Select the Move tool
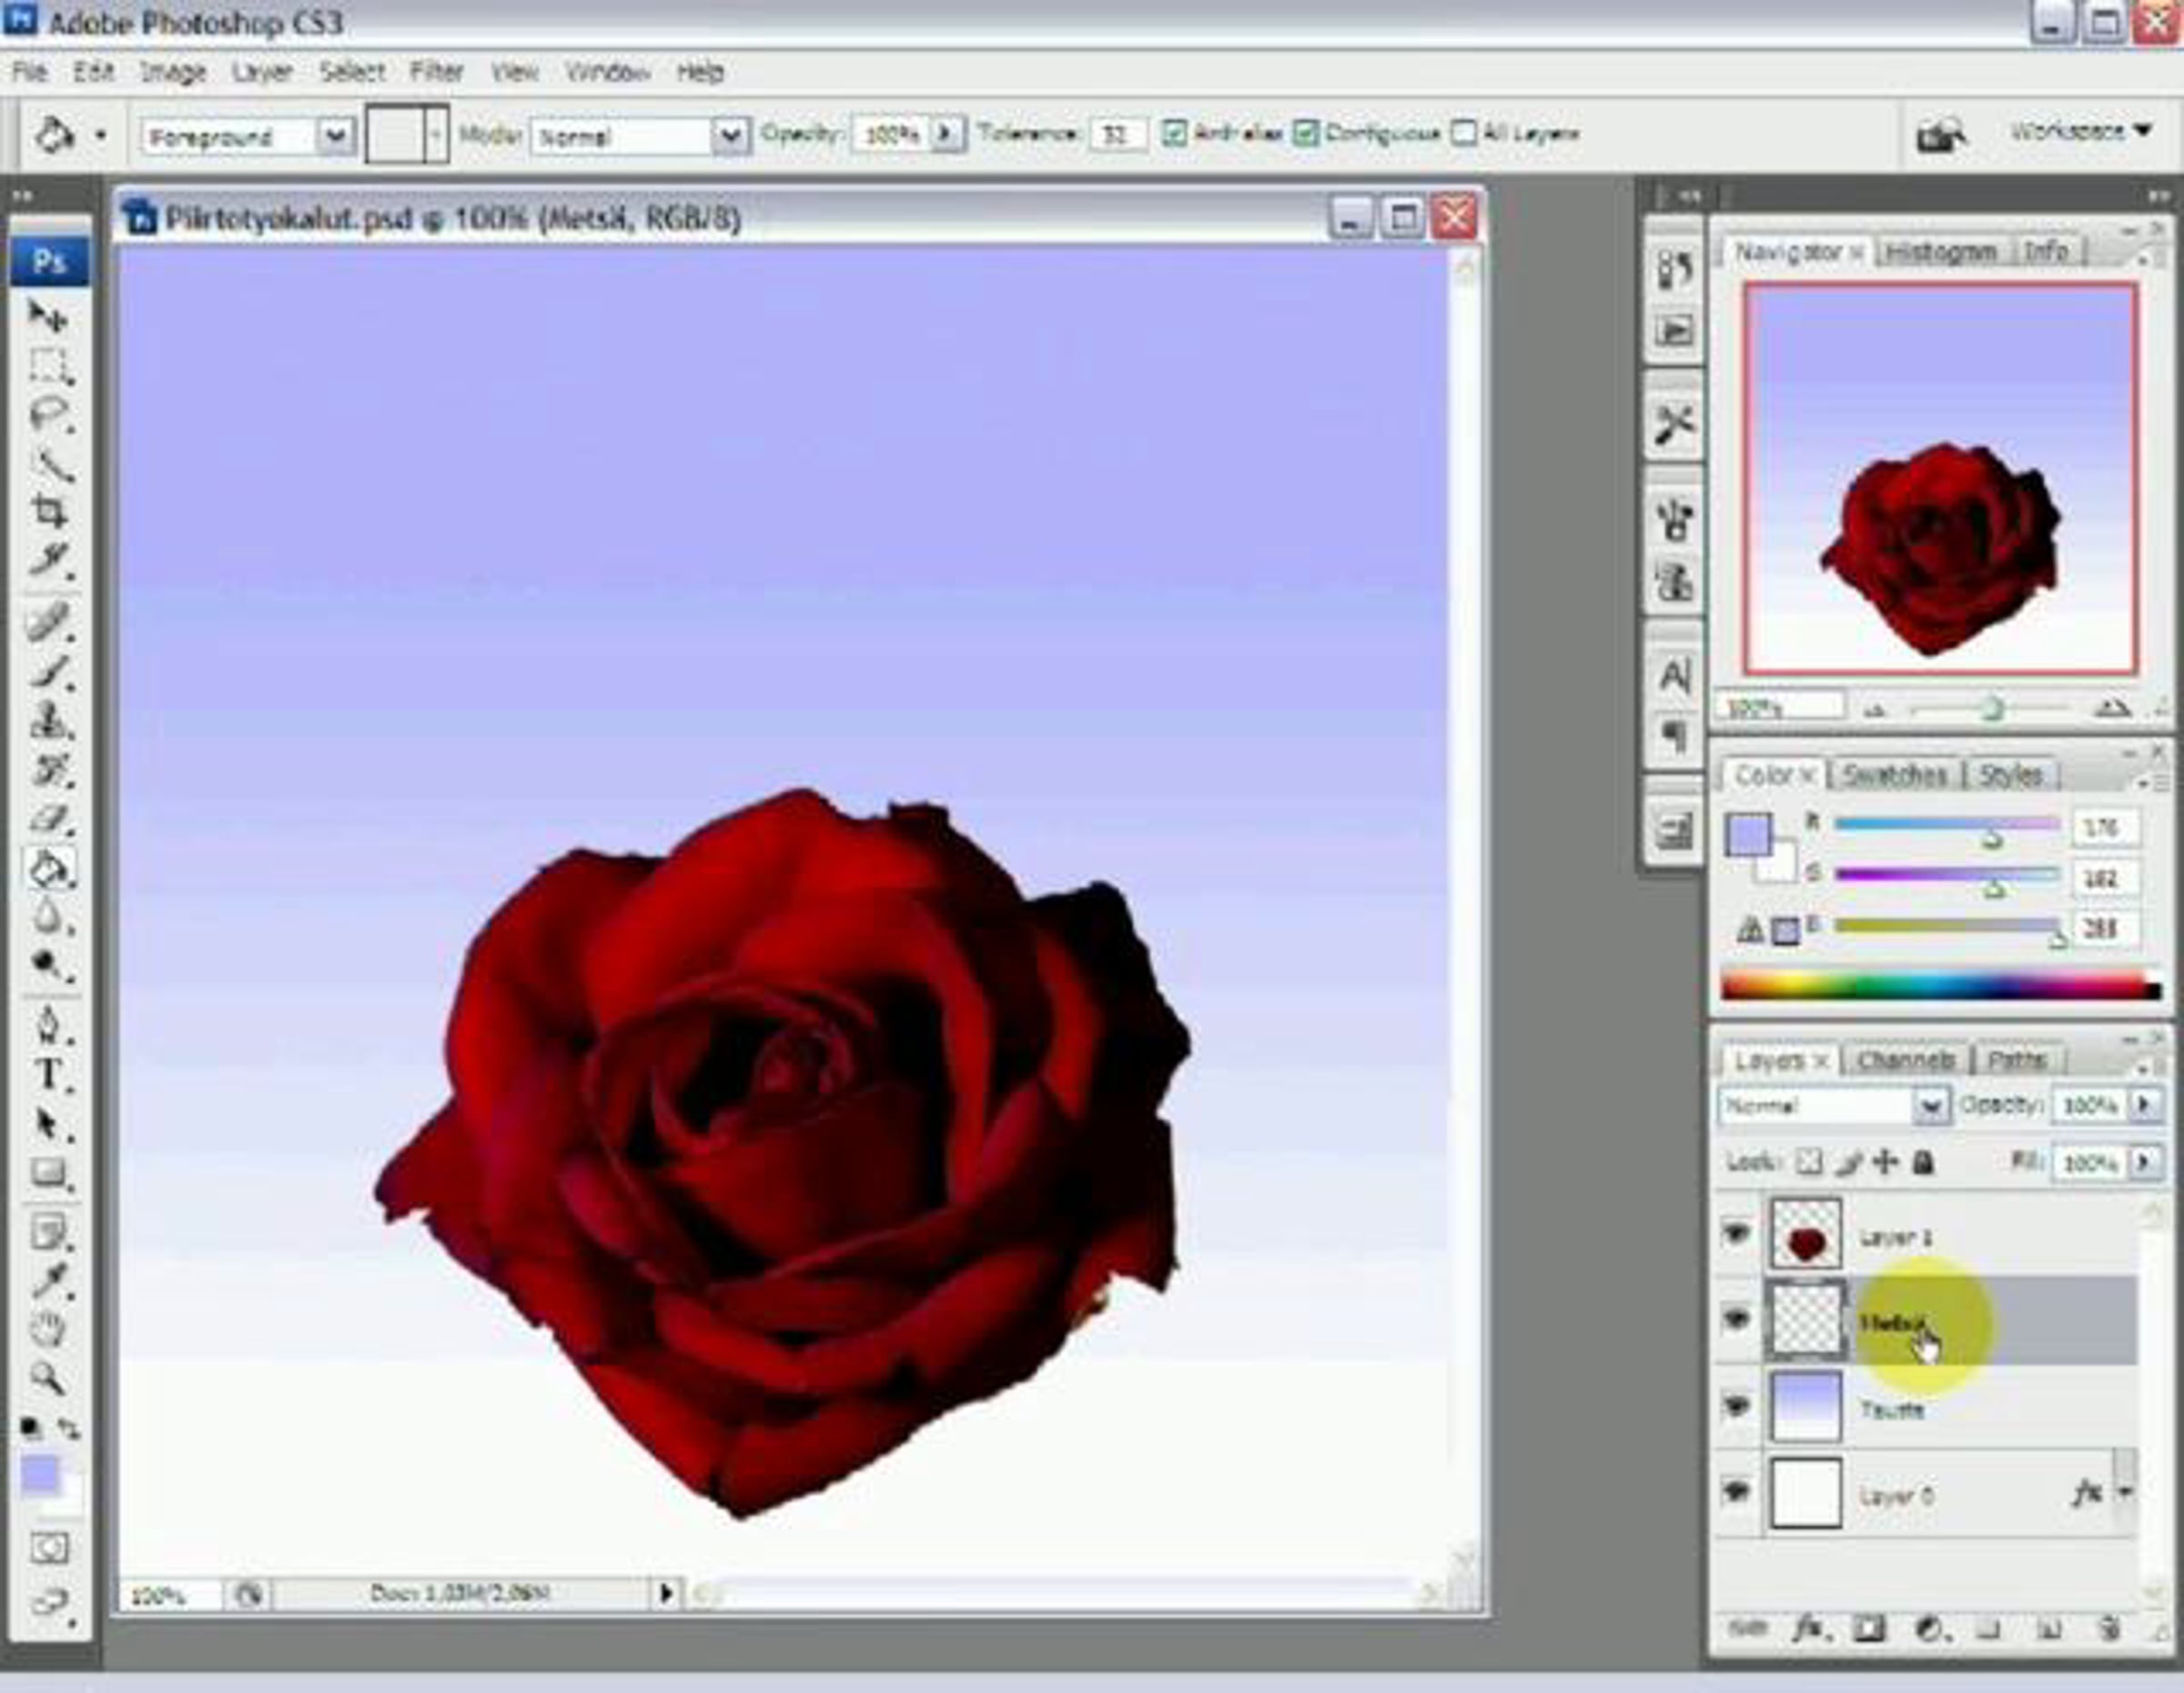 point(46,317)
